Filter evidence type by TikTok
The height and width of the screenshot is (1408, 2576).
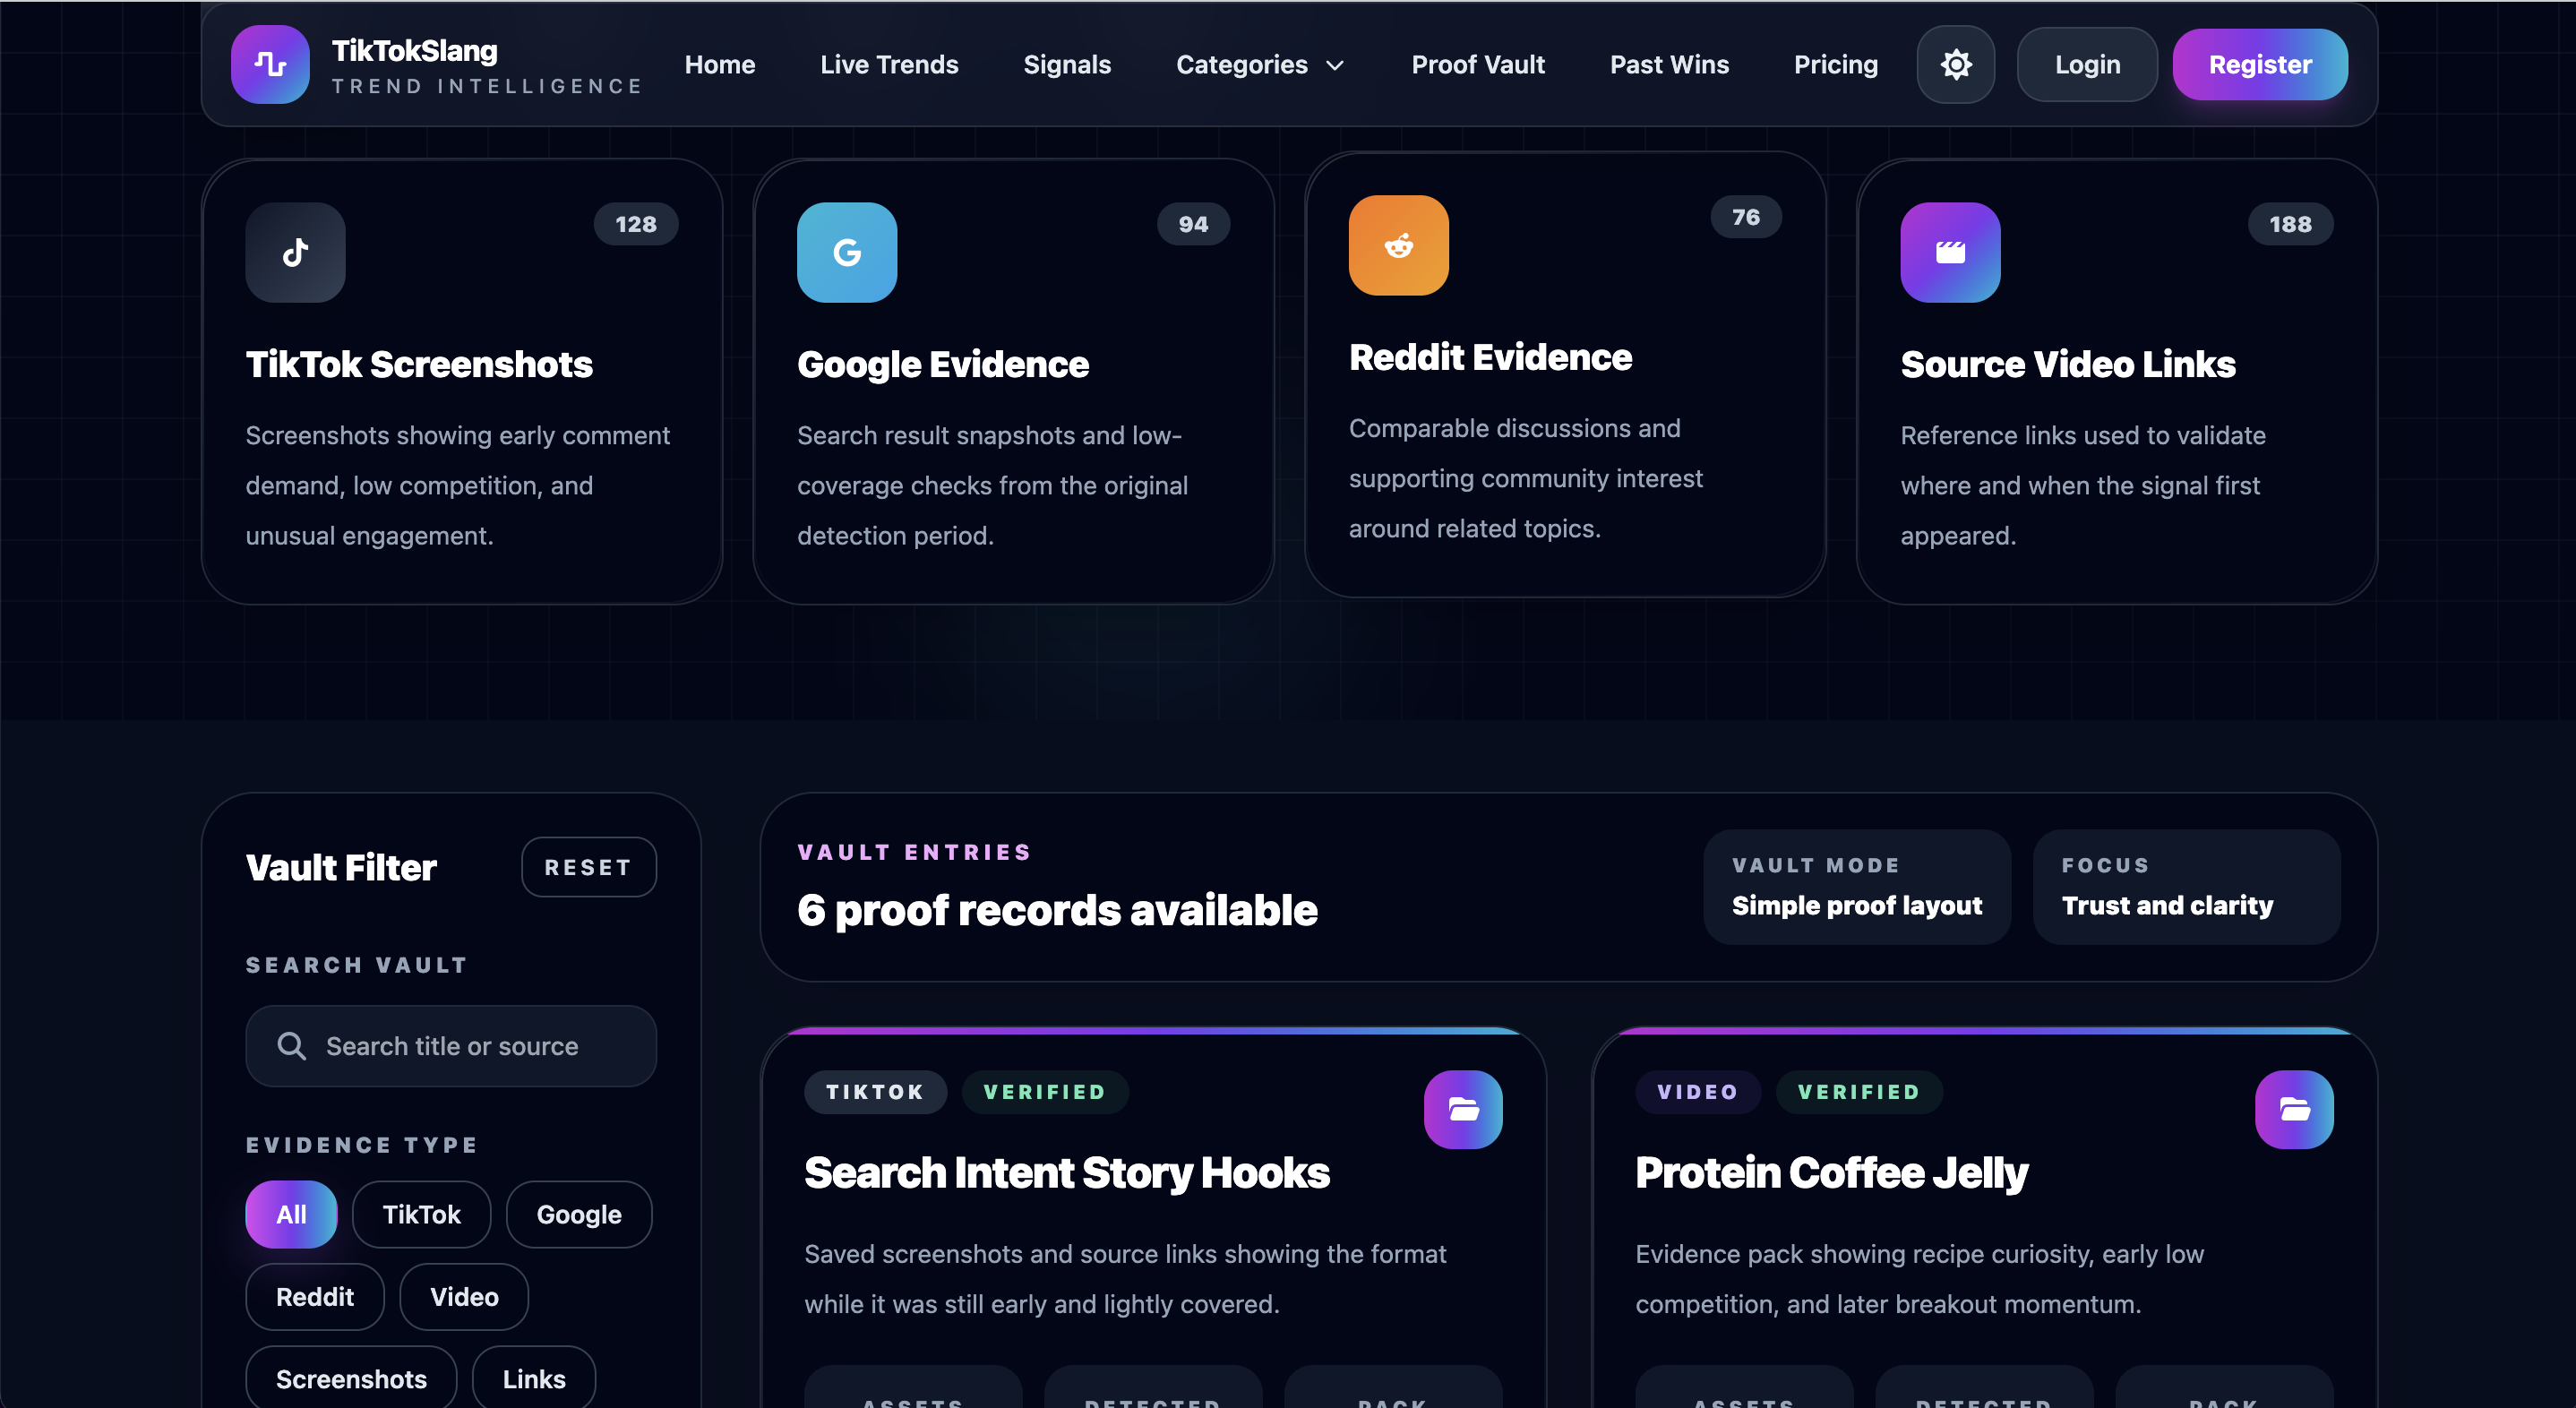[421, 1214]
